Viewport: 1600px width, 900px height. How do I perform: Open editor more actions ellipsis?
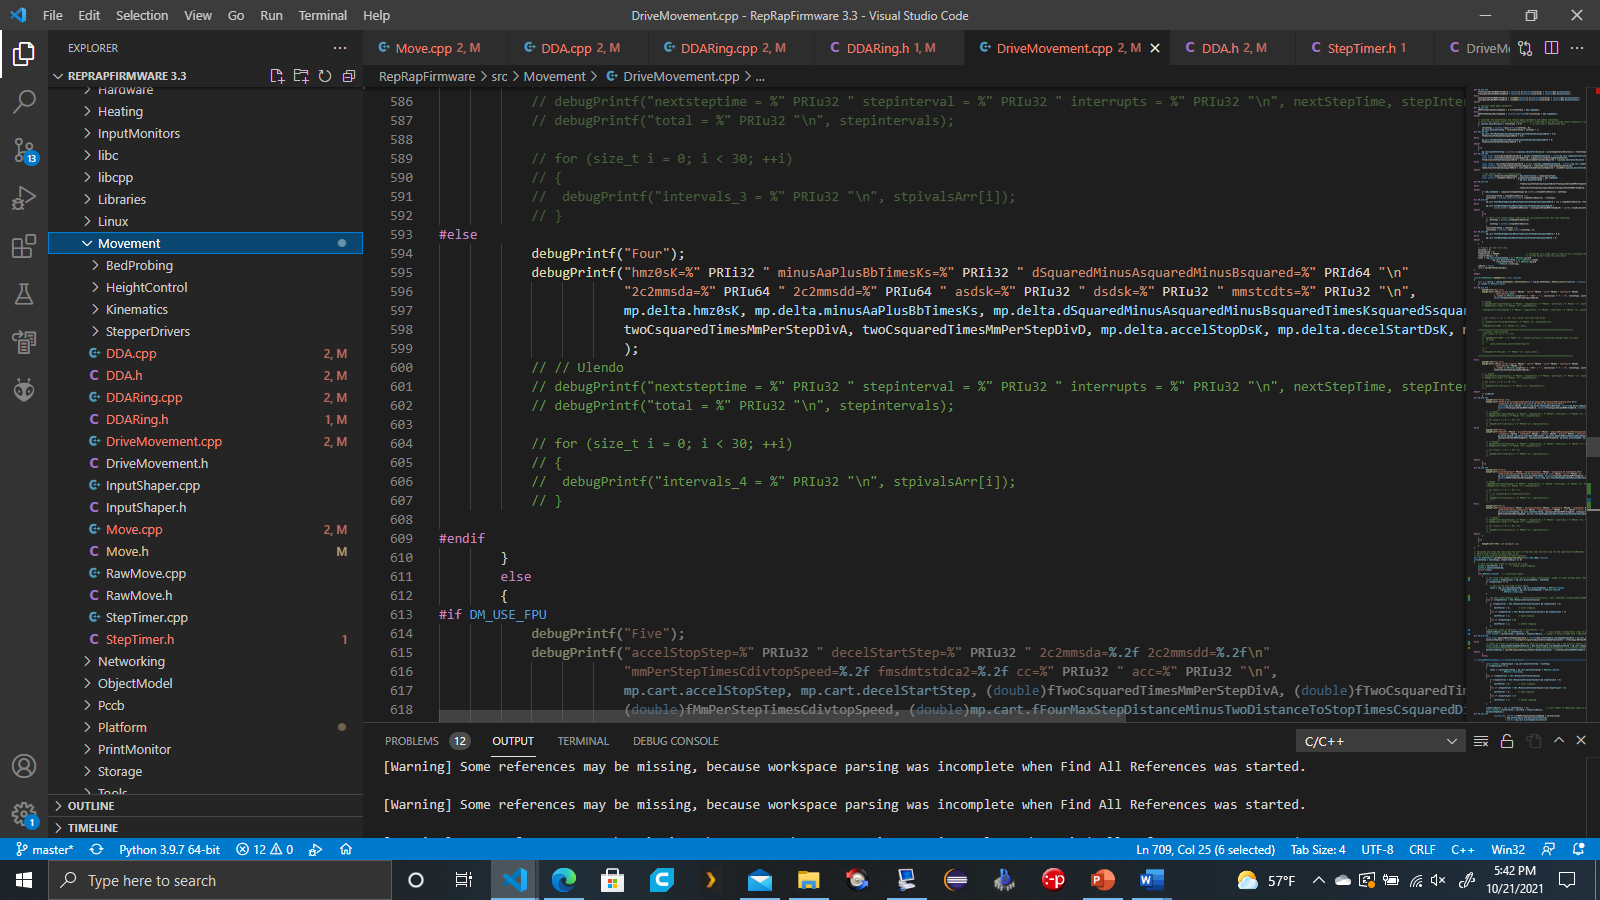(1577, 48)
